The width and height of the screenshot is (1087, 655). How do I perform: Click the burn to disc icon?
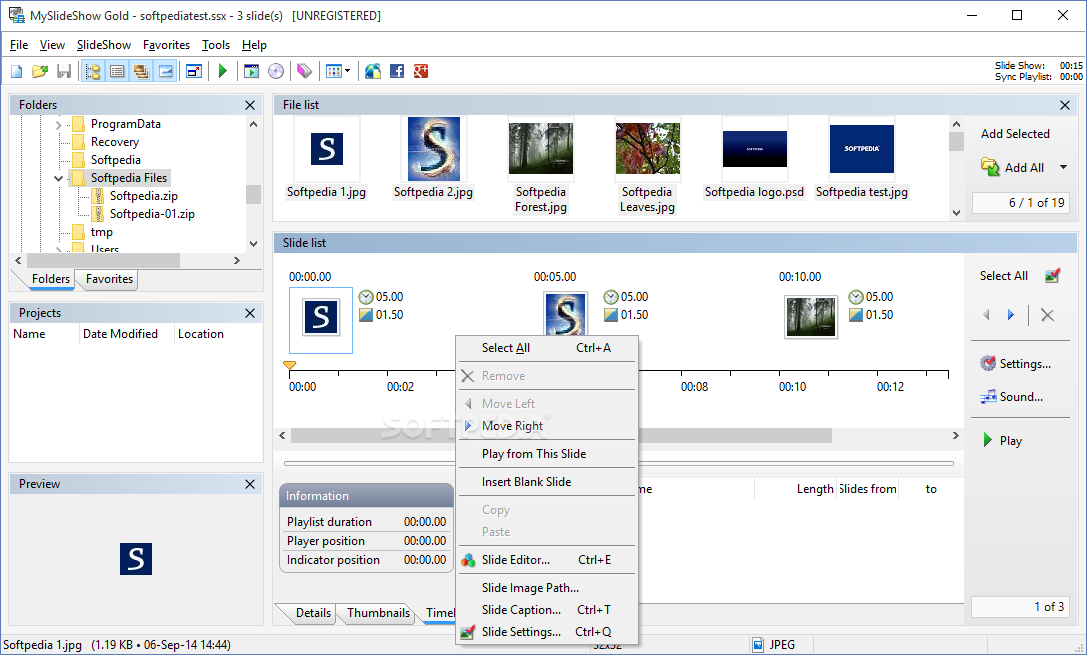point(276,71)
